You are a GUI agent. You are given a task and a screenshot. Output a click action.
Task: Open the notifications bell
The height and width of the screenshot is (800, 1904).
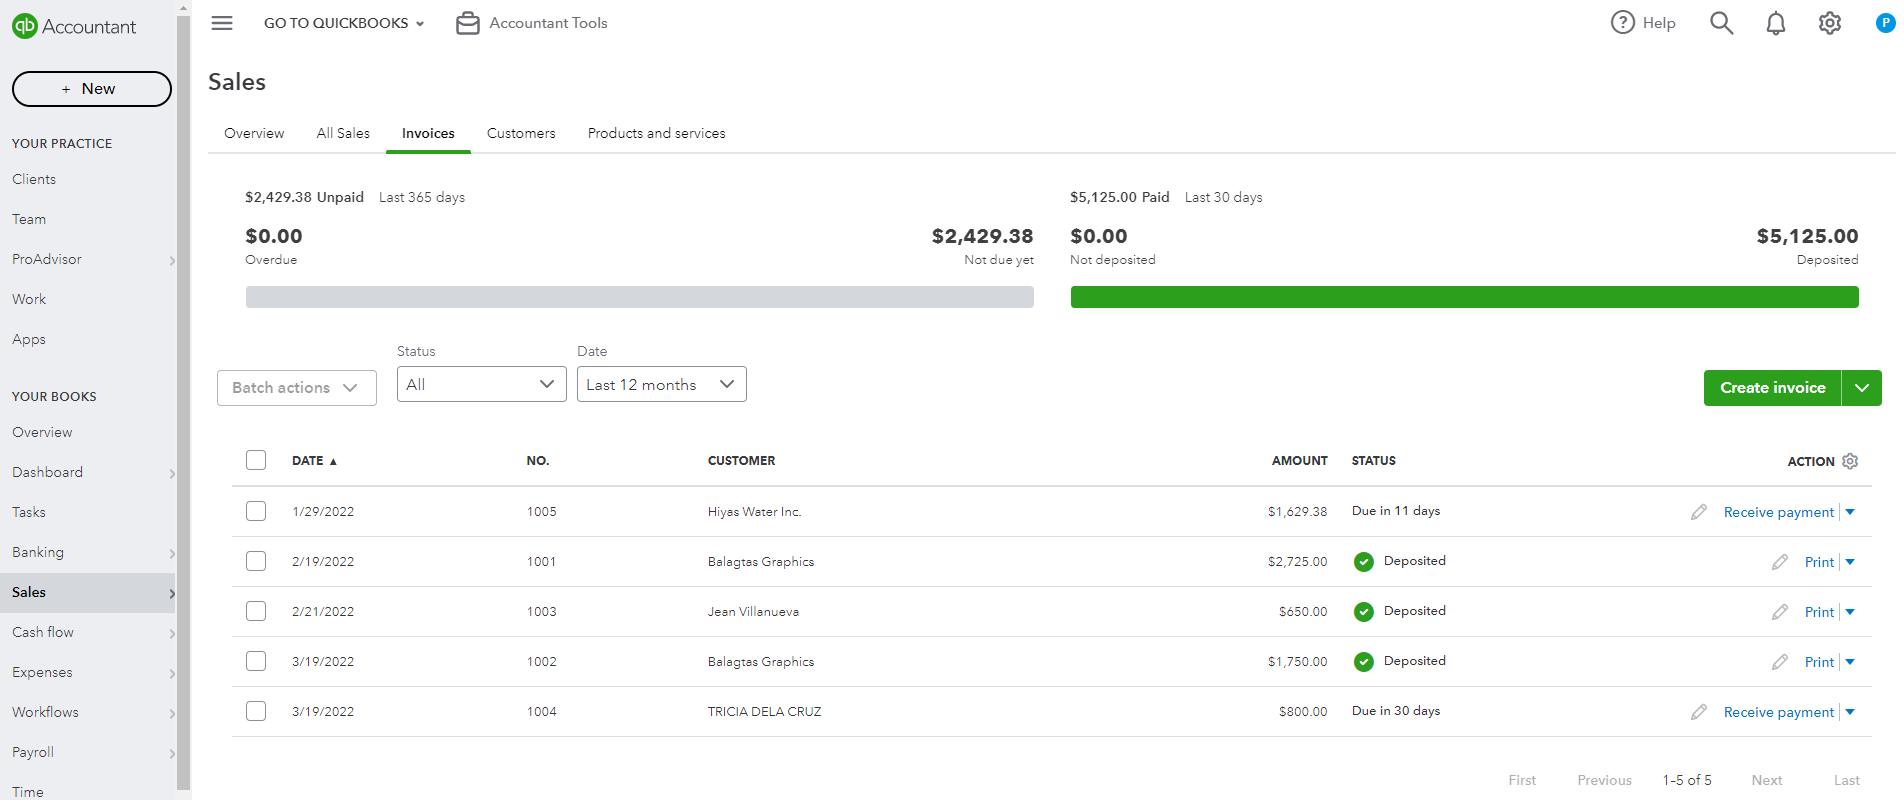click(x=1775, y=23)
